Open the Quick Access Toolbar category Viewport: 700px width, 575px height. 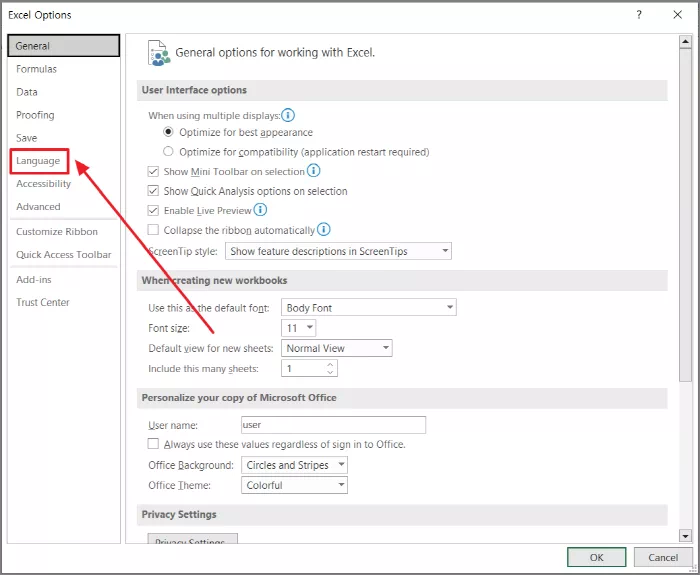tap(64, 254)
